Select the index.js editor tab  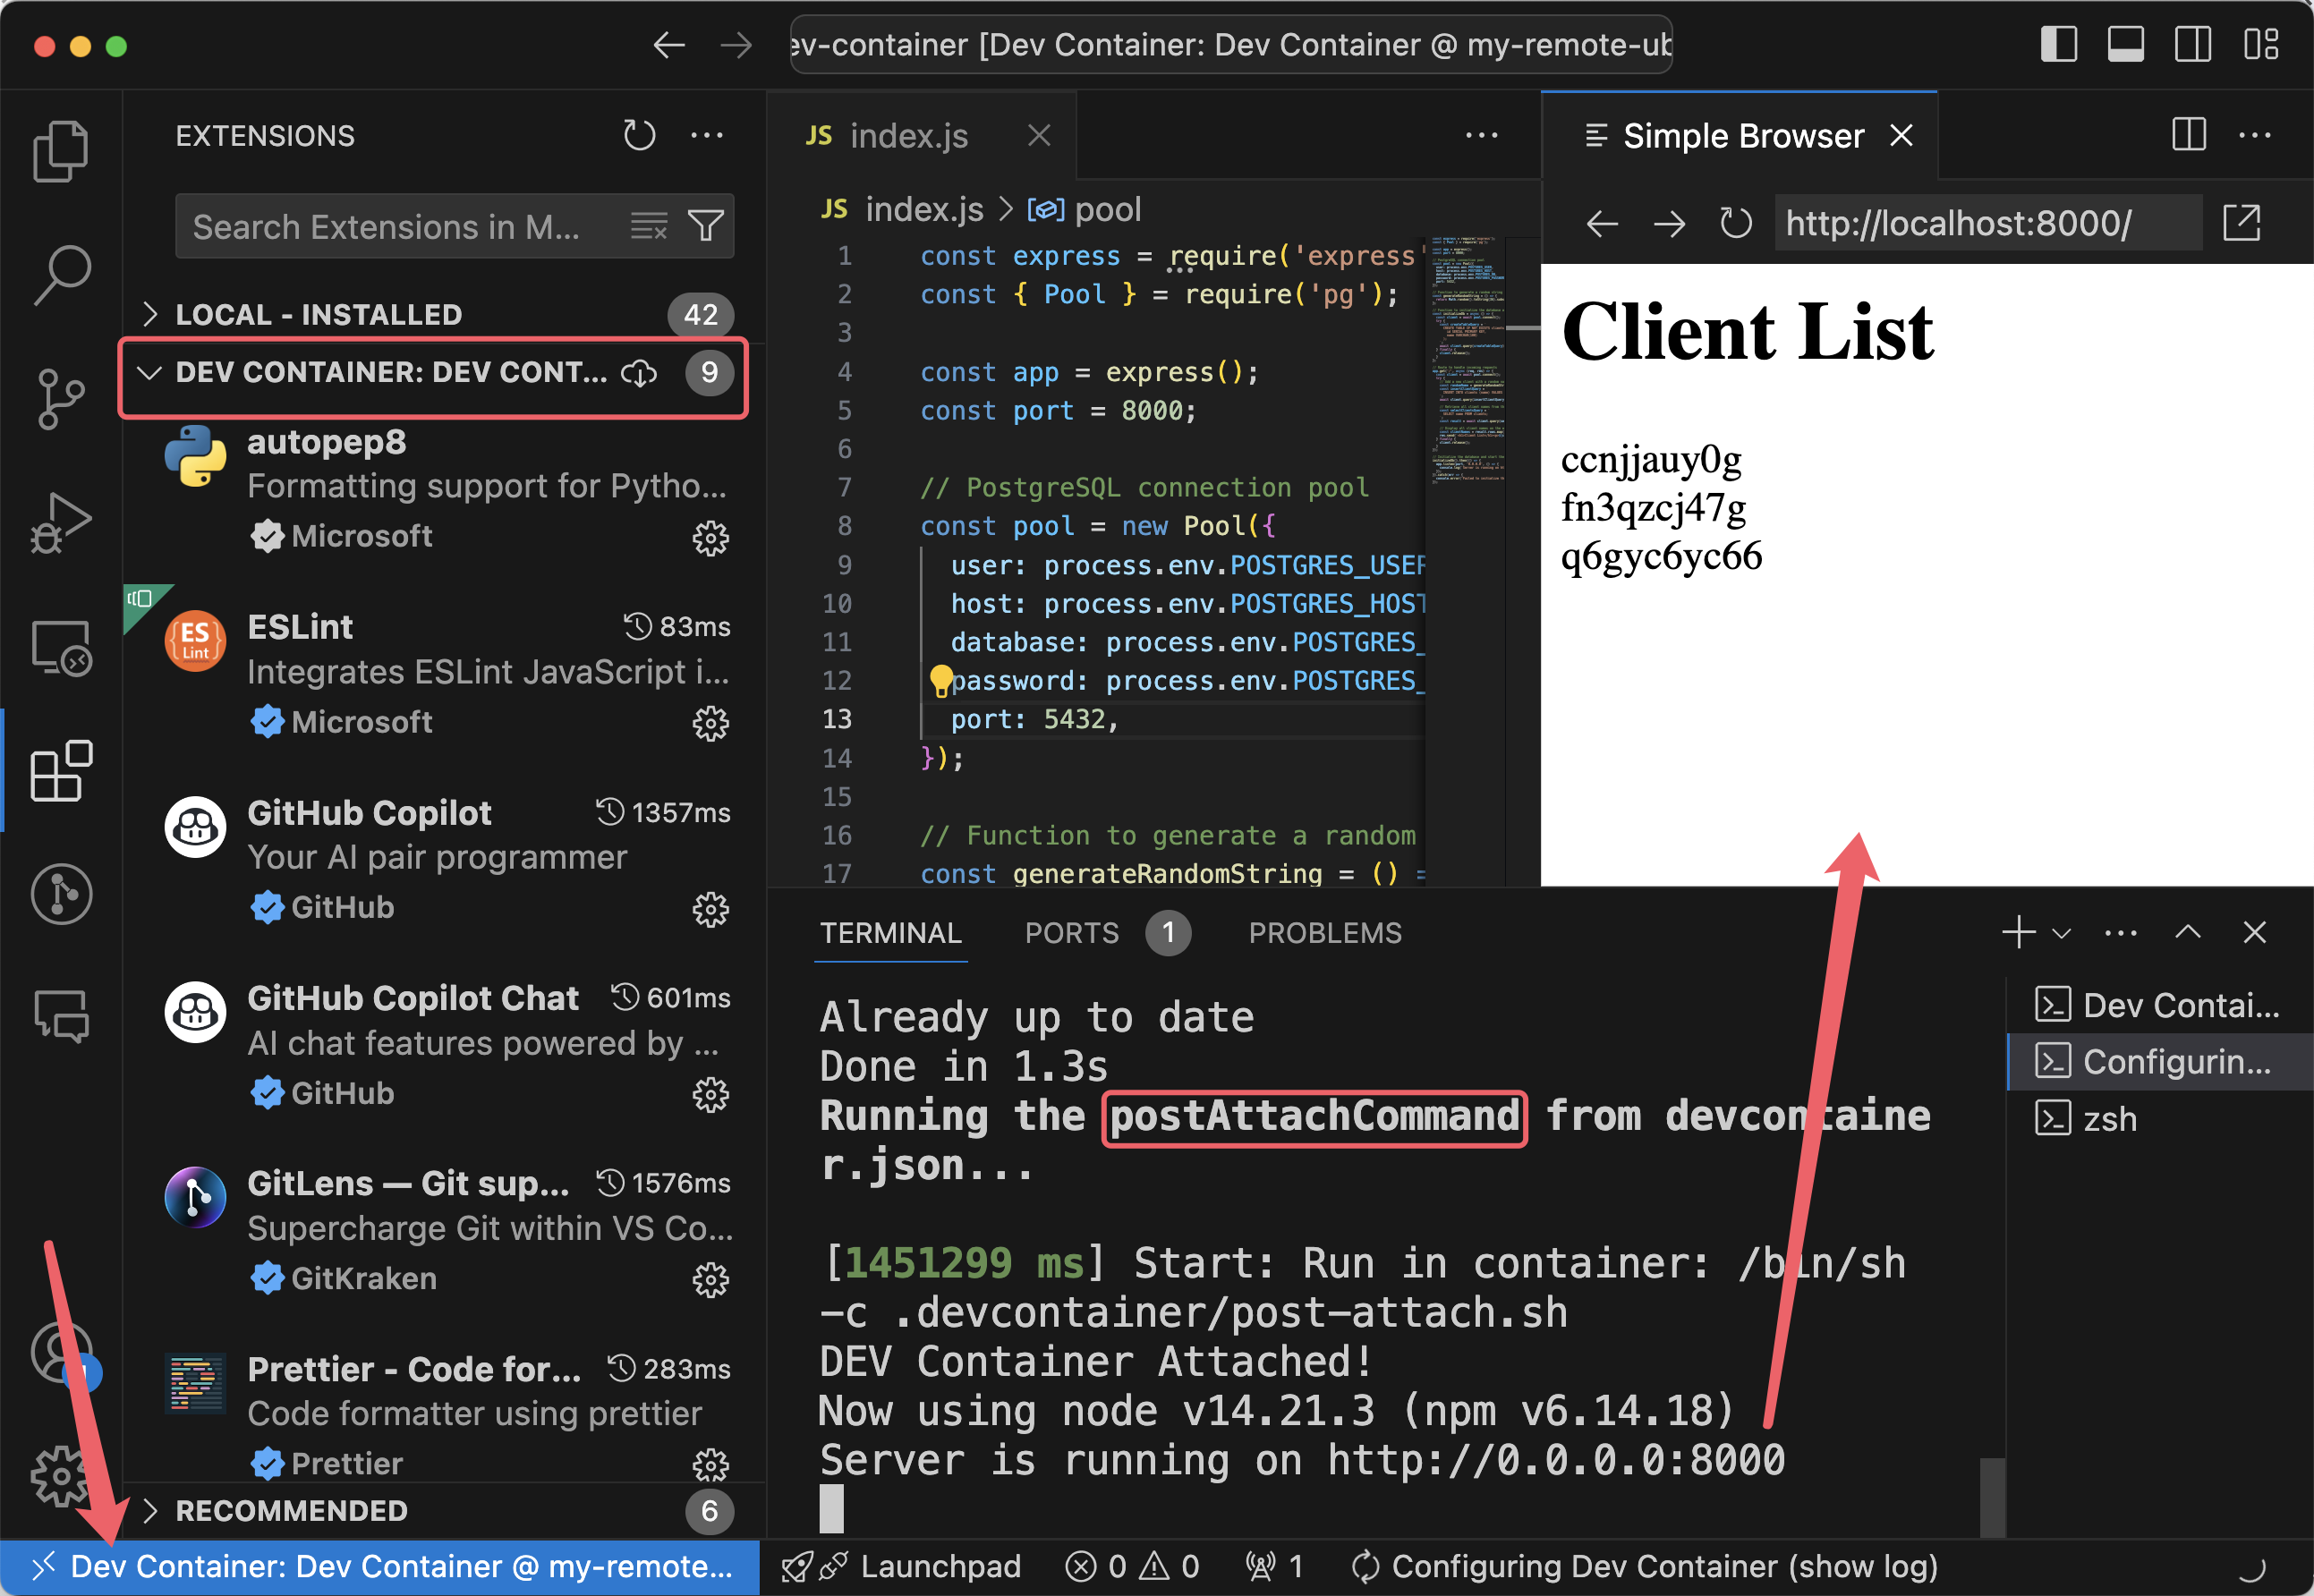[908, 135]
